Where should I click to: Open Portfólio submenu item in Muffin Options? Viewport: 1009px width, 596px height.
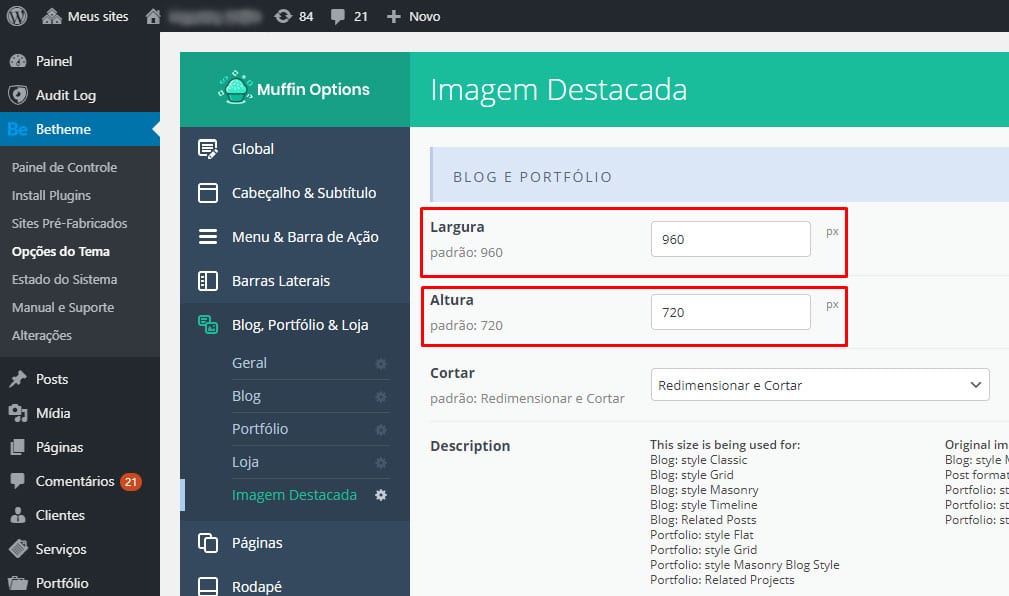pos(260,429)
